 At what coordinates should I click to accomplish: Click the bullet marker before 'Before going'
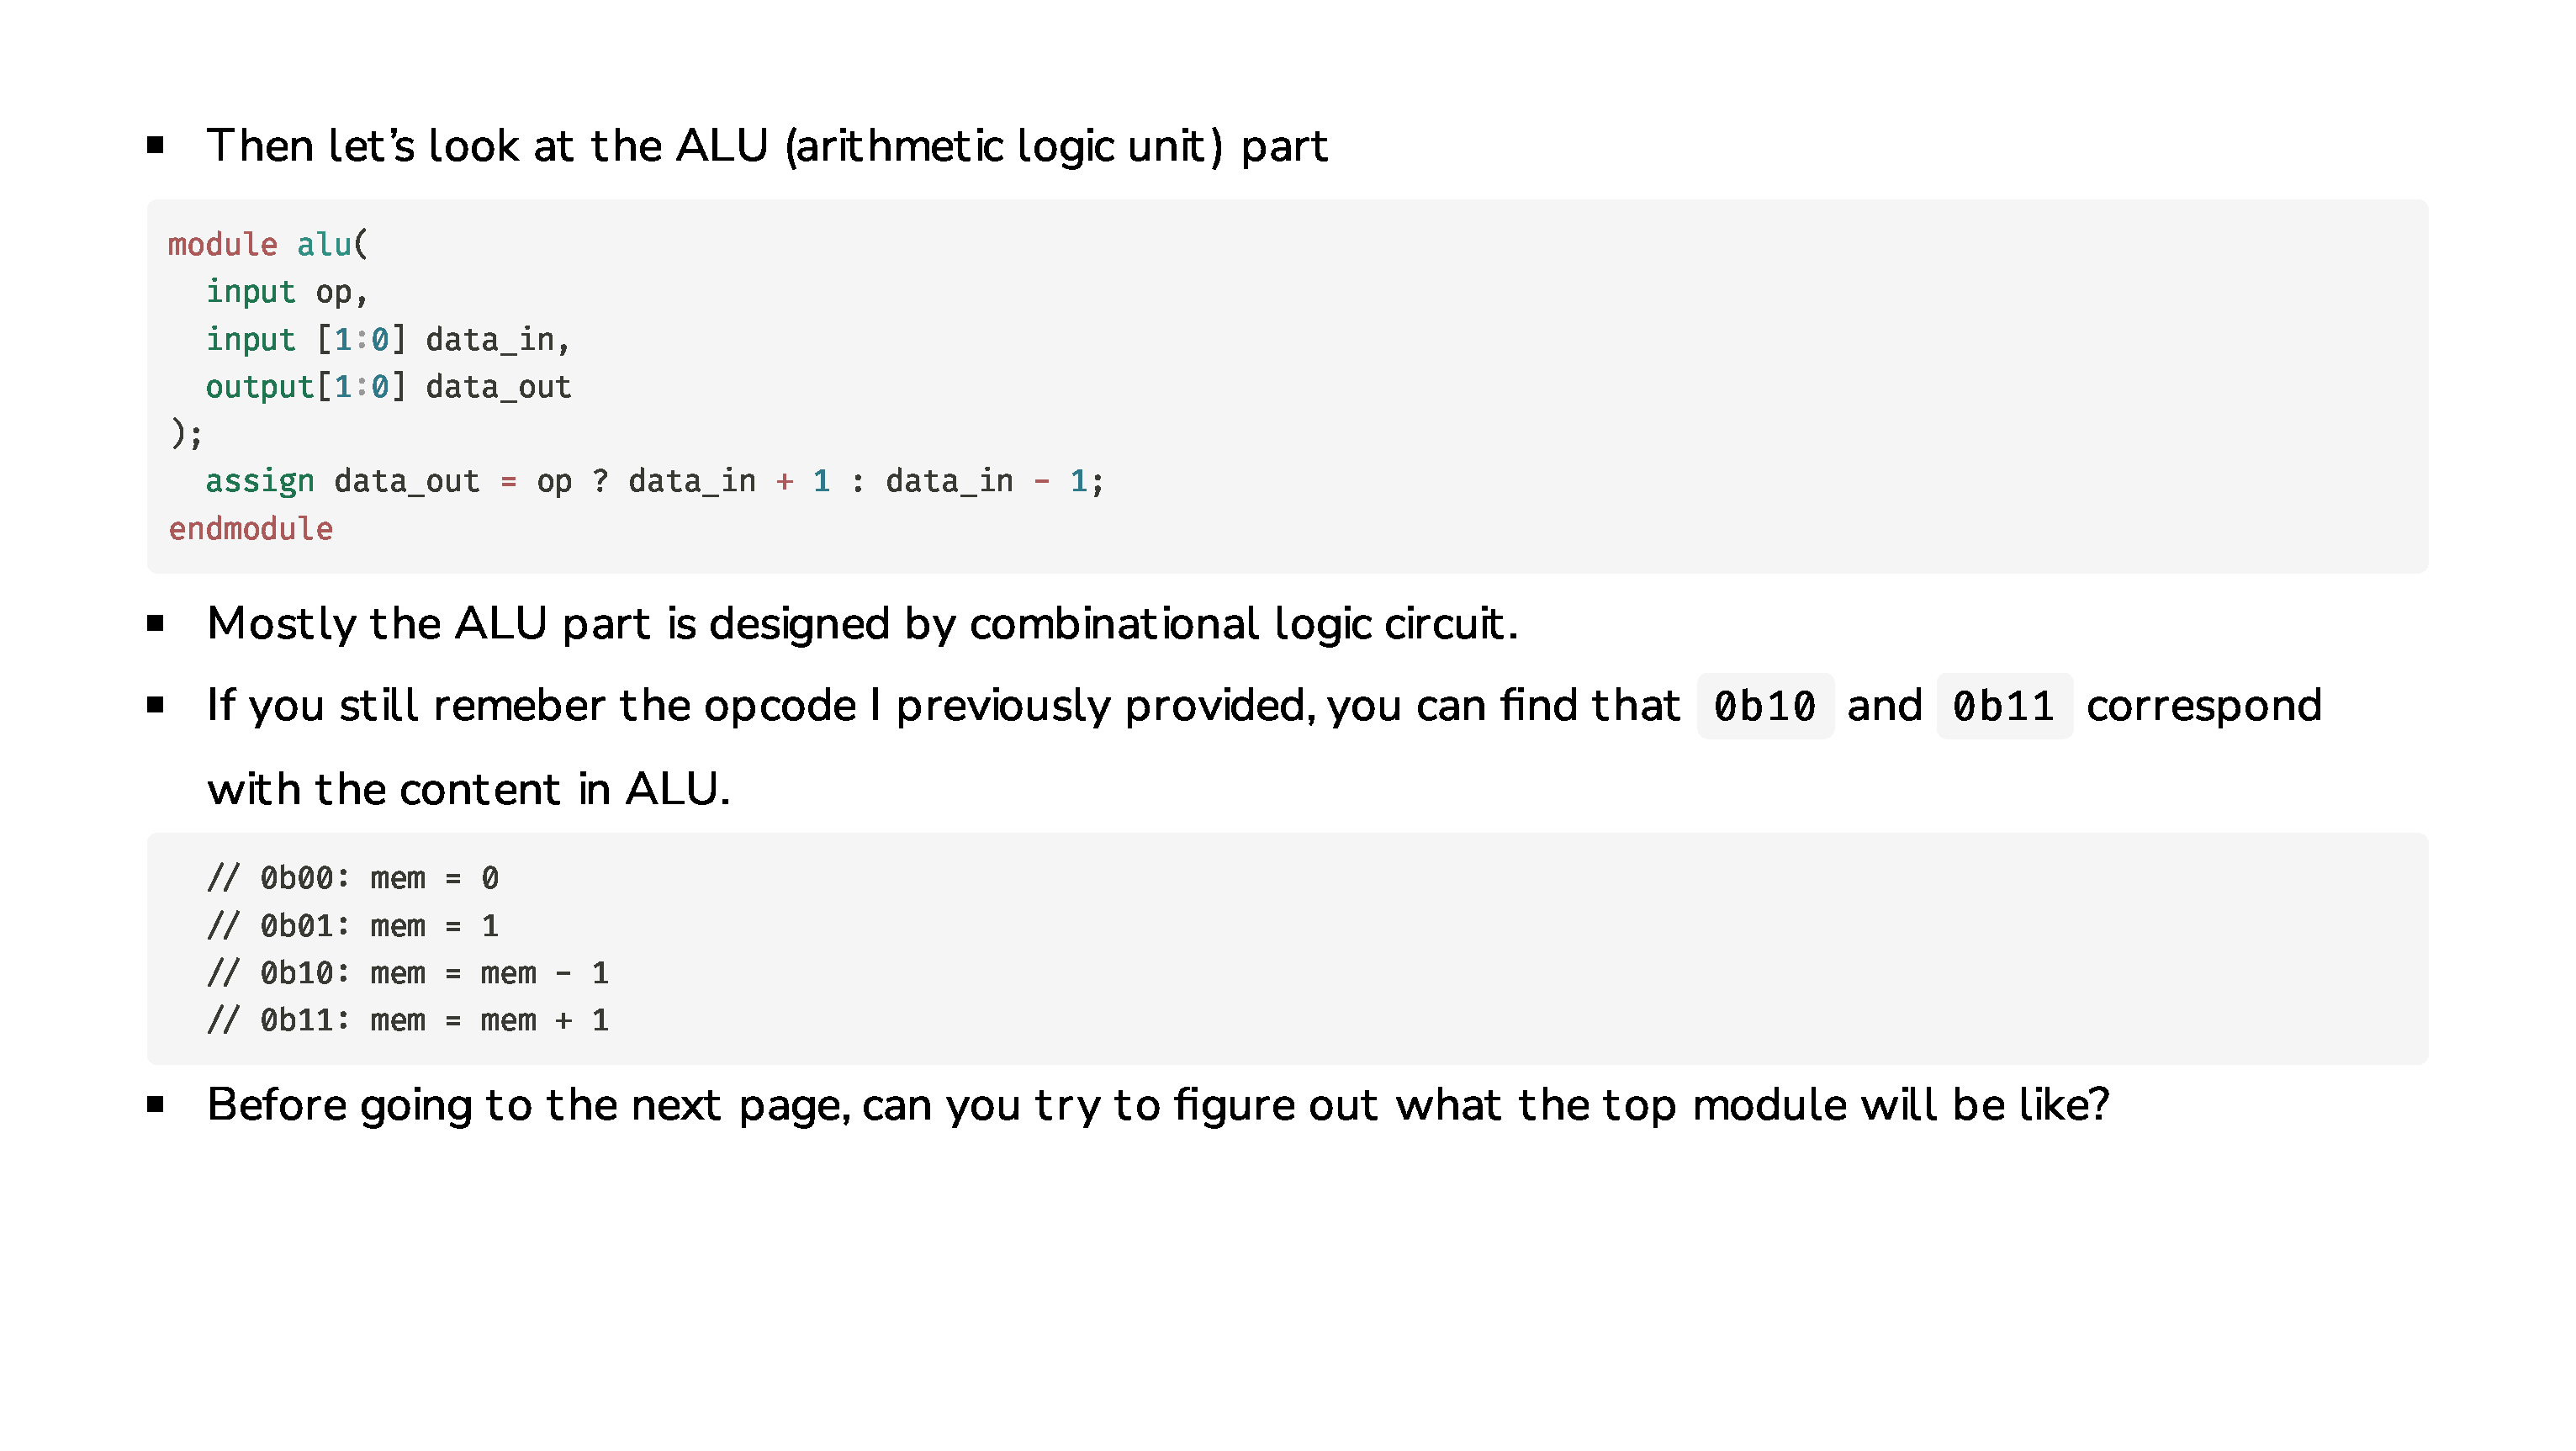click(155, 1104)
